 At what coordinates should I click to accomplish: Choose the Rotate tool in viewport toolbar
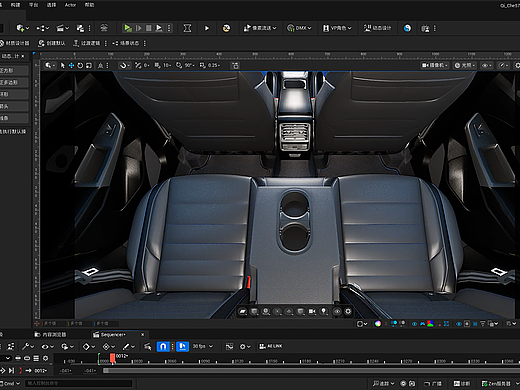point(80,65)
